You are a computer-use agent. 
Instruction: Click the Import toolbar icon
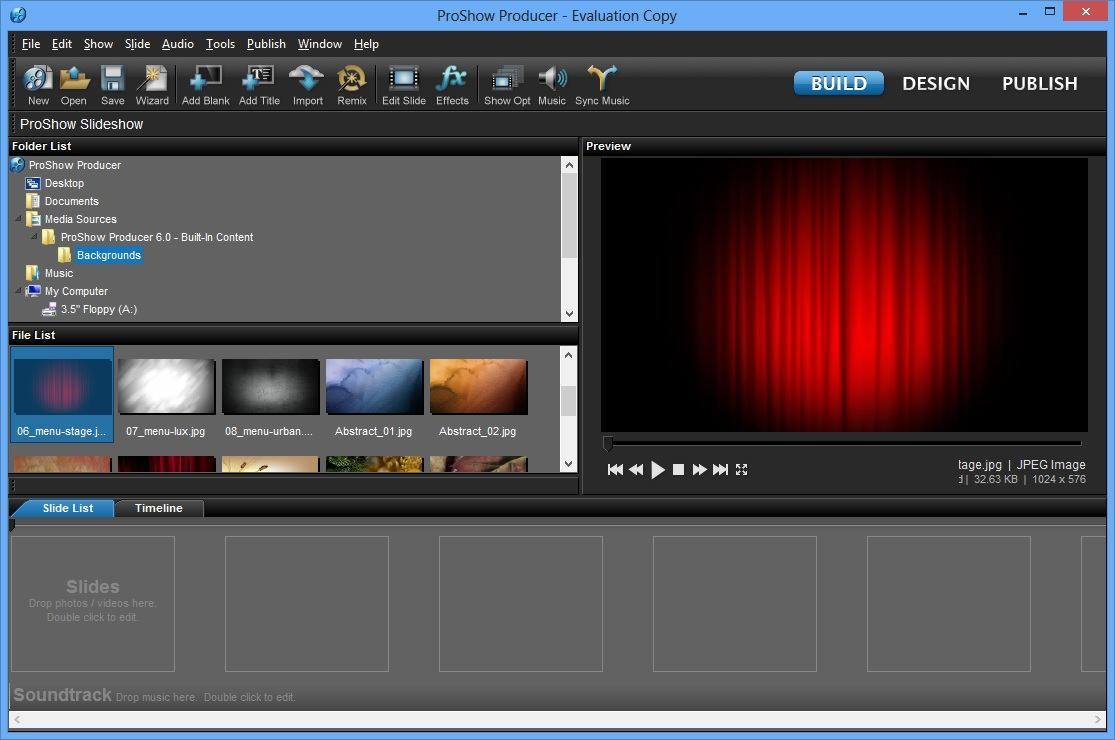[307, 85]
